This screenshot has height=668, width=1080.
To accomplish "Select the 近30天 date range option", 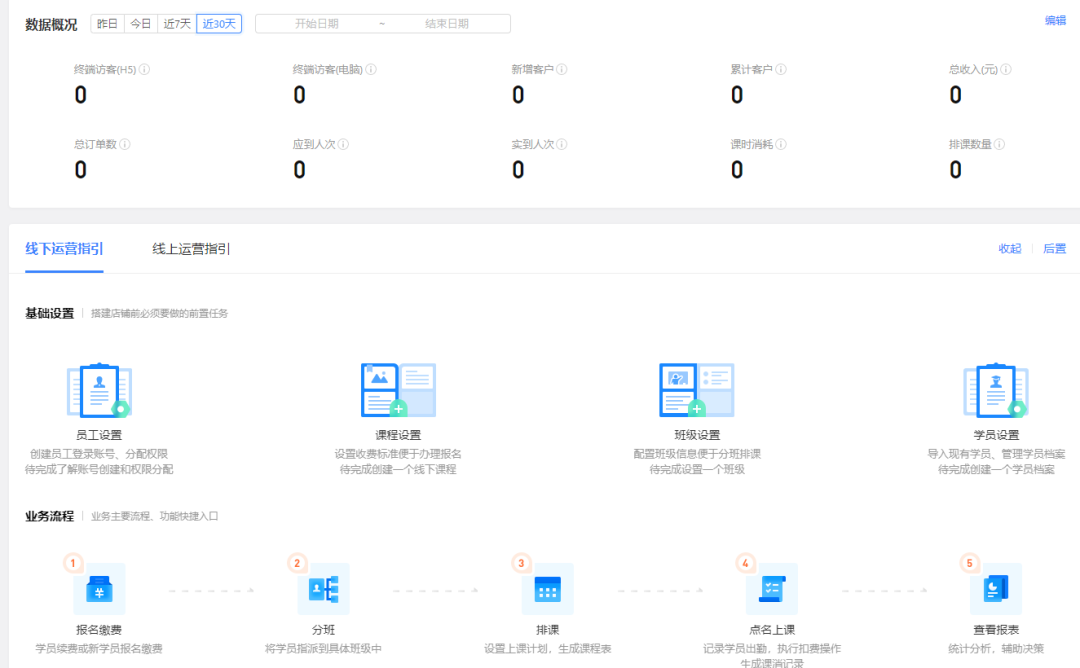I will pyautogui.click(x=219, y=24).
